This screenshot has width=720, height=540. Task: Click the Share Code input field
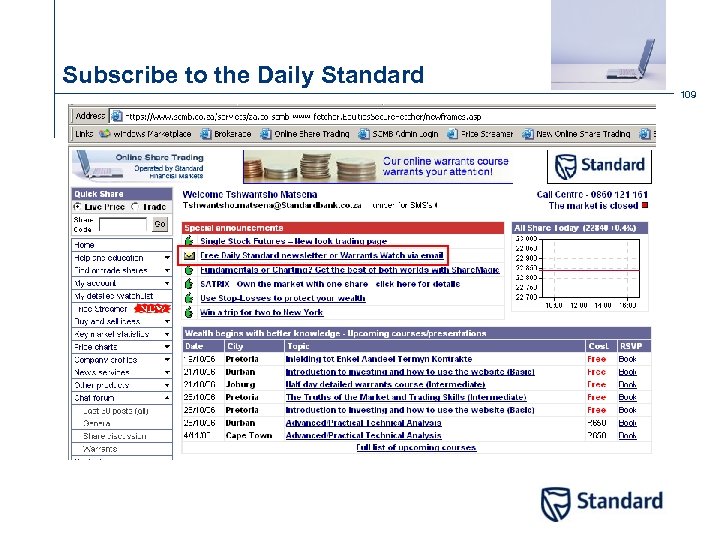pos(123,225)
